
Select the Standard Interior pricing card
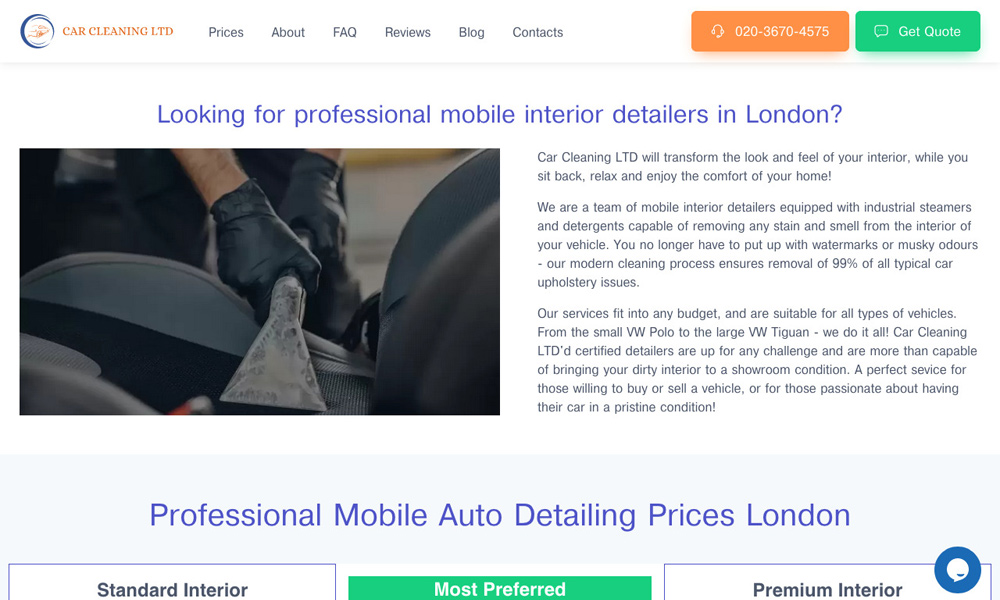click(x=172, y=582)
